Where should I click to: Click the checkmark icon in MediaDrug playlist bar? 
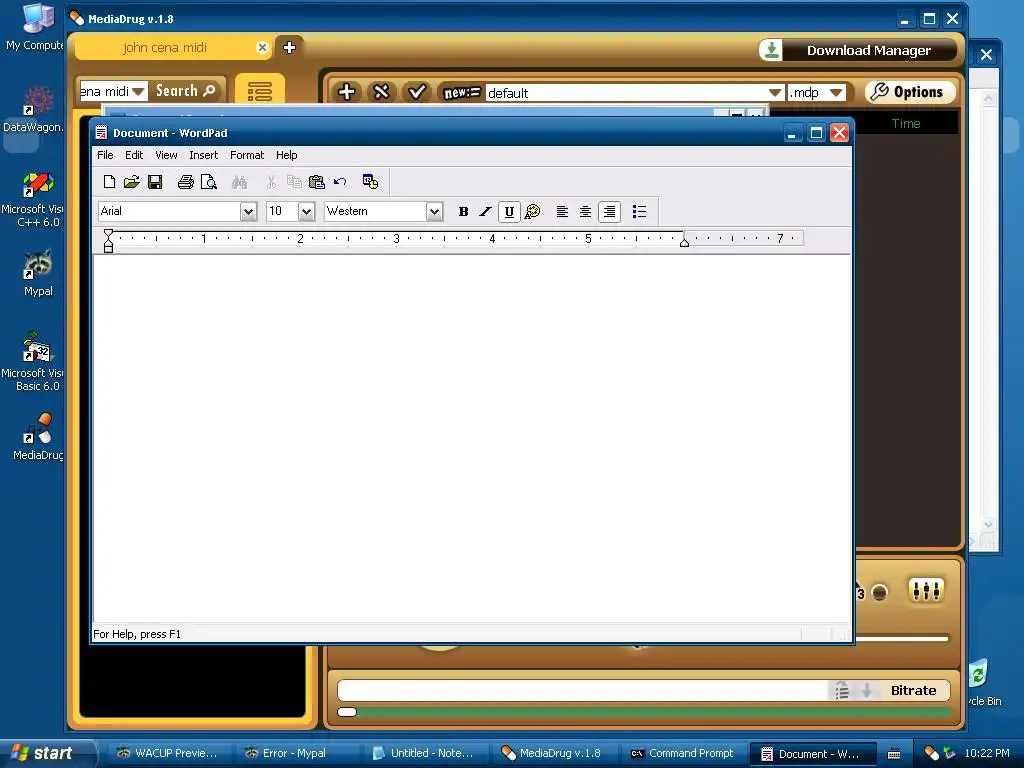point(417,92)
